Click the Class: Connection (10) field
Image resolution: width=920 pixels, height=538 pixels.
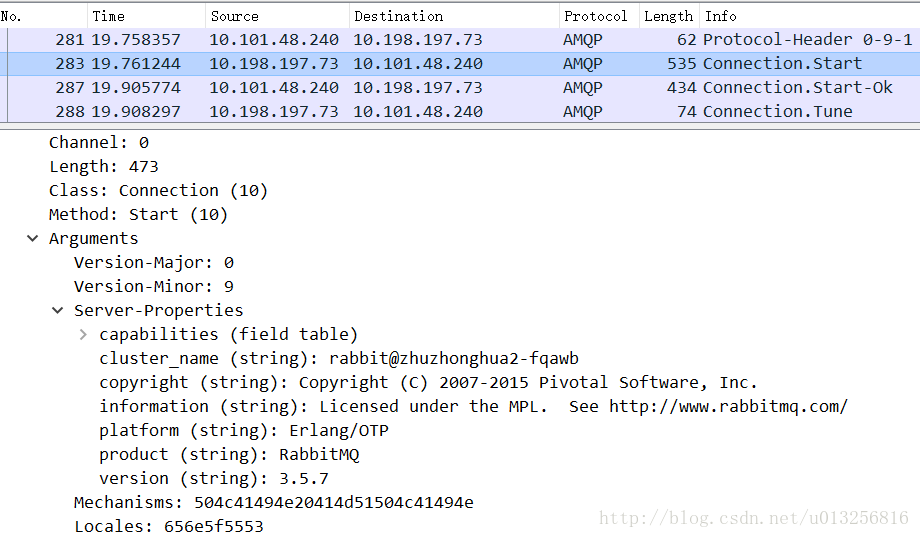point(158,190)
